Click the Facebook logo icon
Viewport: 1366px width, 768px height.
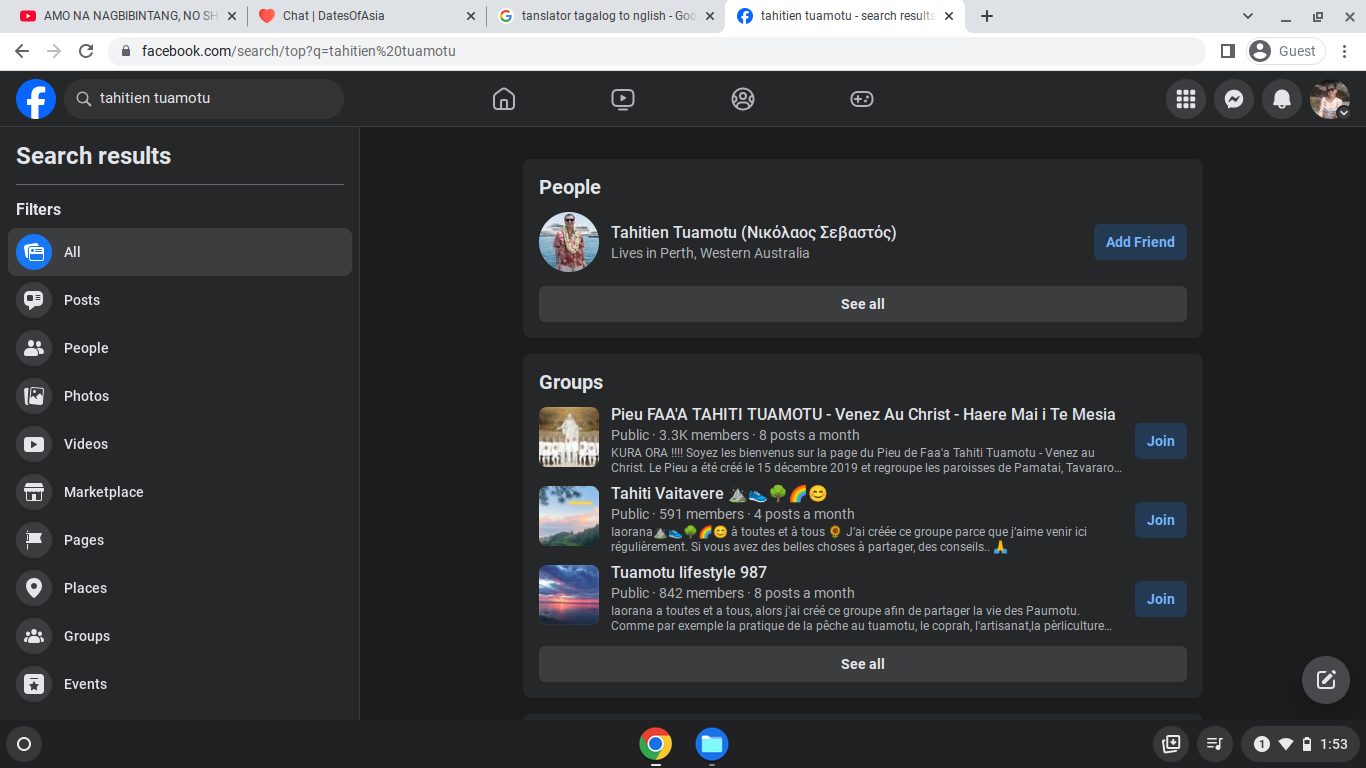[36, 99]
